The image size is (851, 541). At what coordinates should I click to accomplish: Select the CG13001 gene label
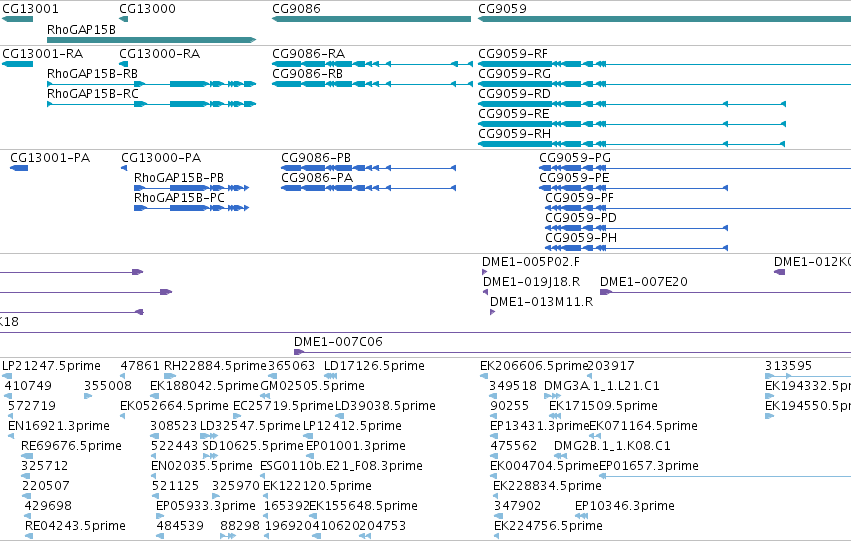pyautogui.click(x=30, y=9)
